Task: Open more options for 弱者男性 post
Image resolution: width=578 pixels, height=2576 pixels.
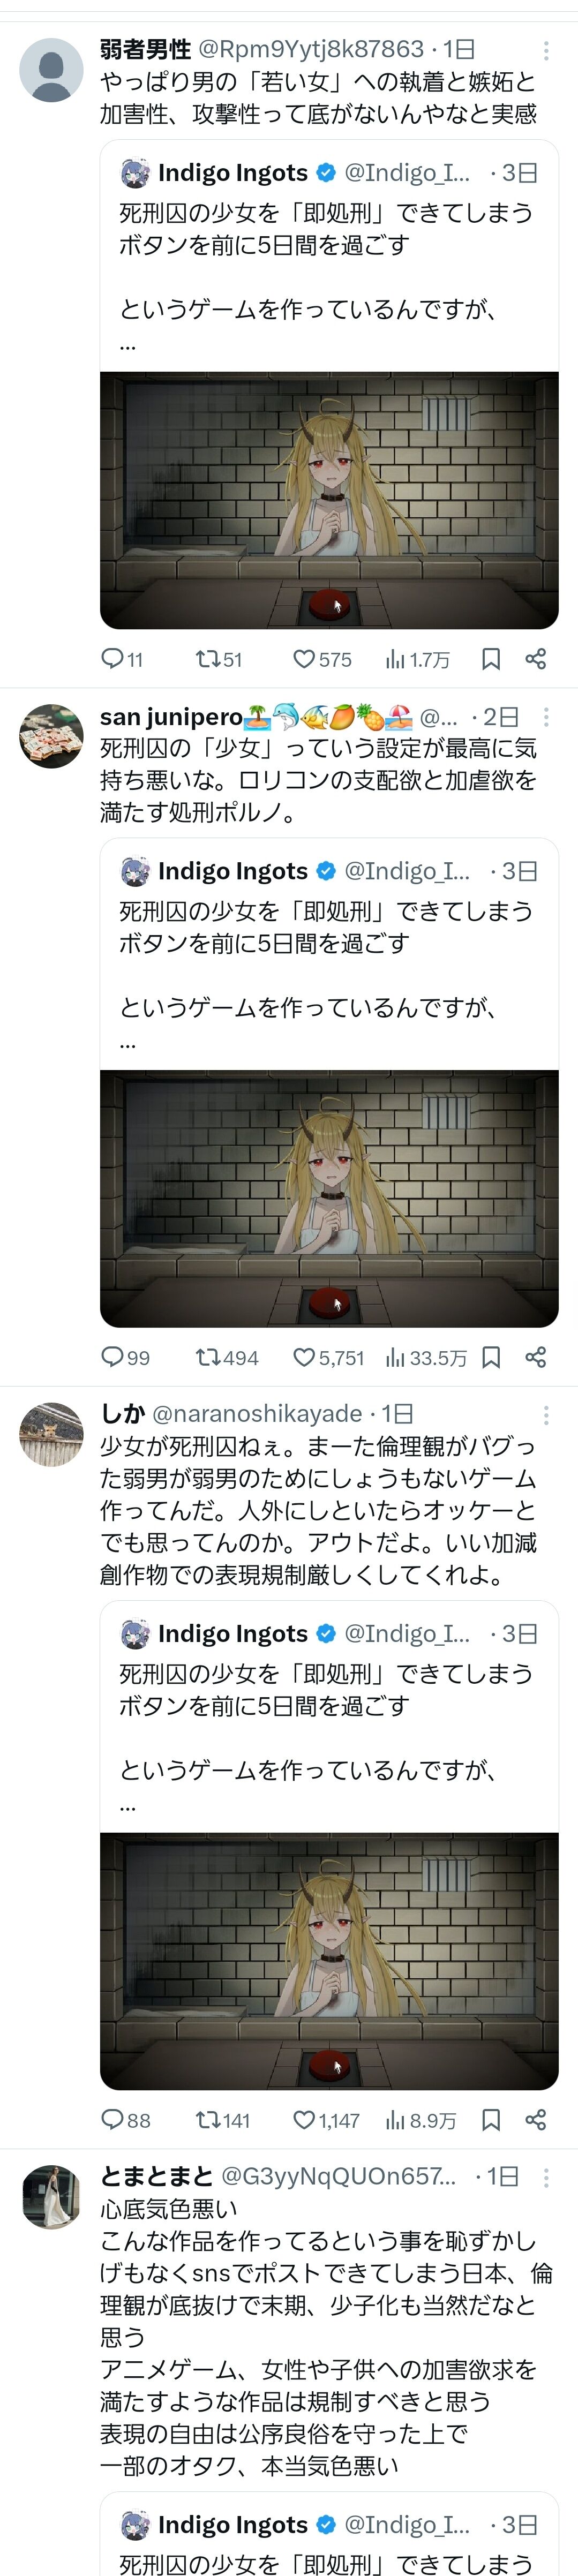Action: (546, 50)
